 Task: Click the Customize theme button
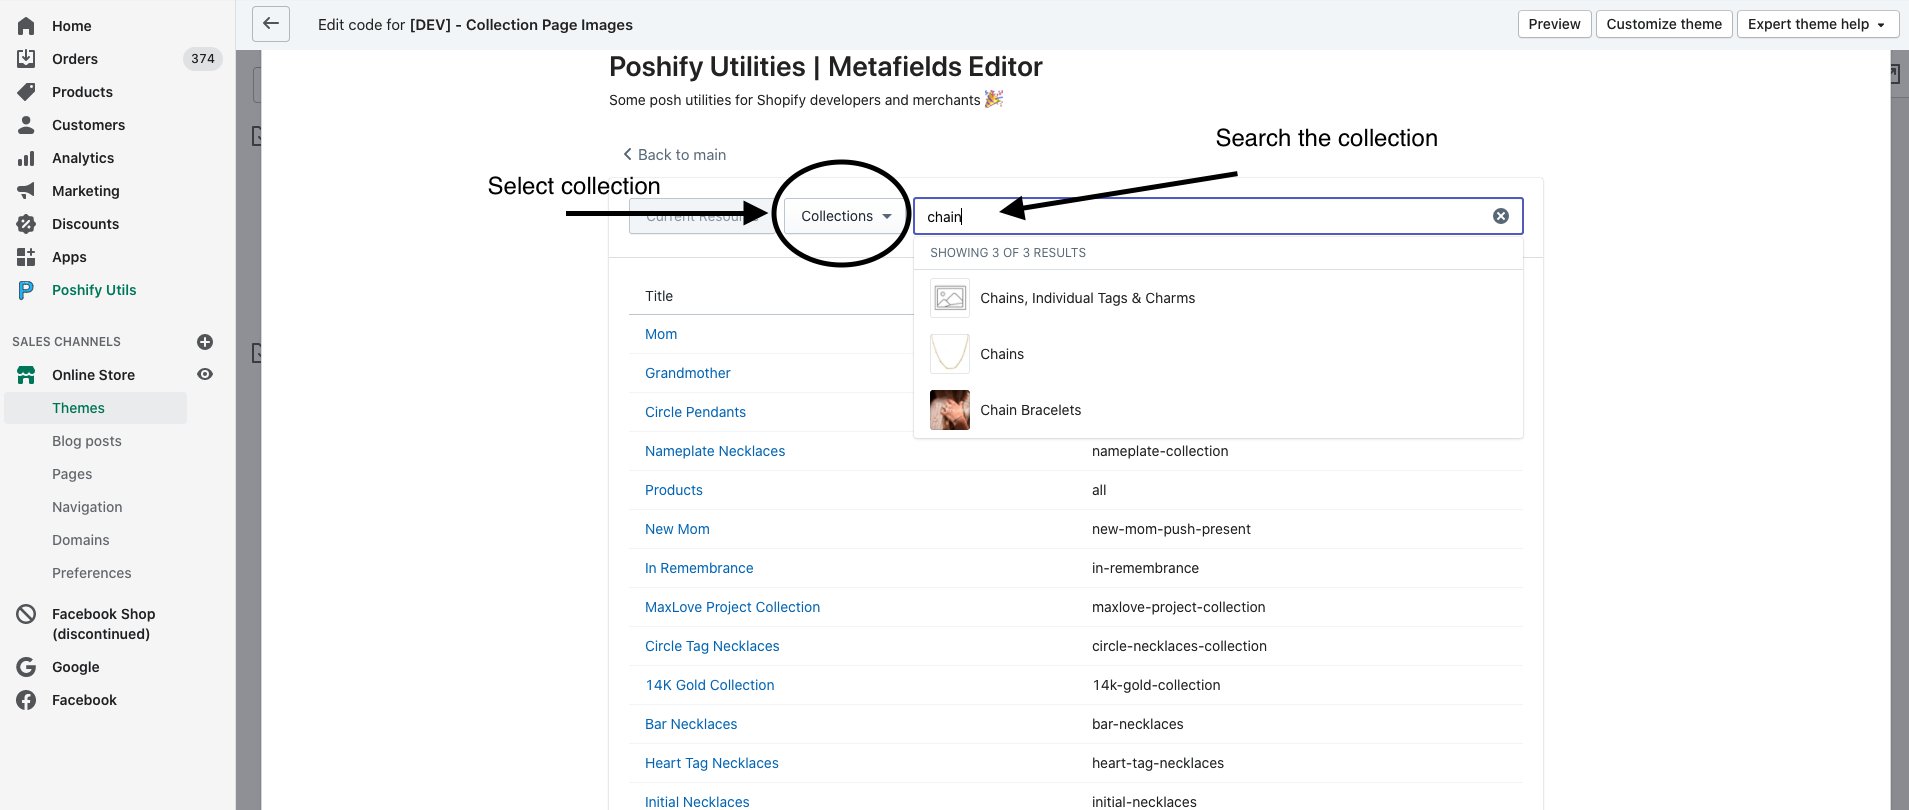[x=1664, y=24]
